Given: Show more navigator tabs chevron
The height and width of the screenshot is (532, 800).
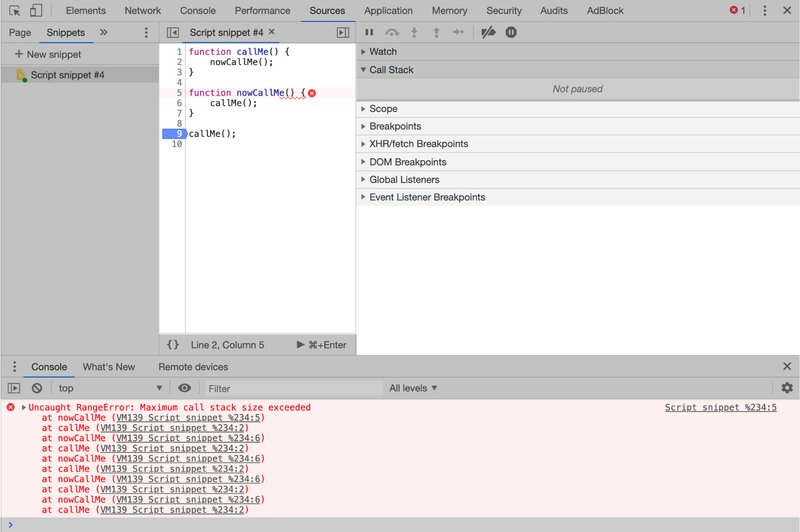Looking at the screenshot, I should coord(104,32).
